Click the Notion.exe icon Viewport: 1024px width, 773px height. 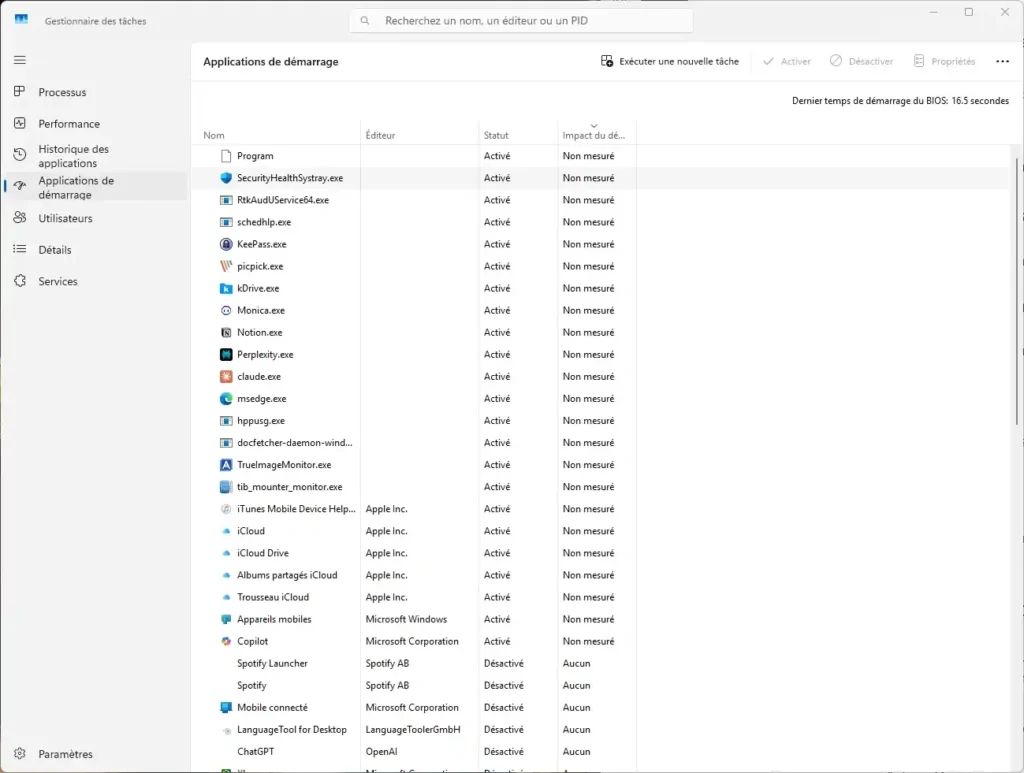point(226,332)
